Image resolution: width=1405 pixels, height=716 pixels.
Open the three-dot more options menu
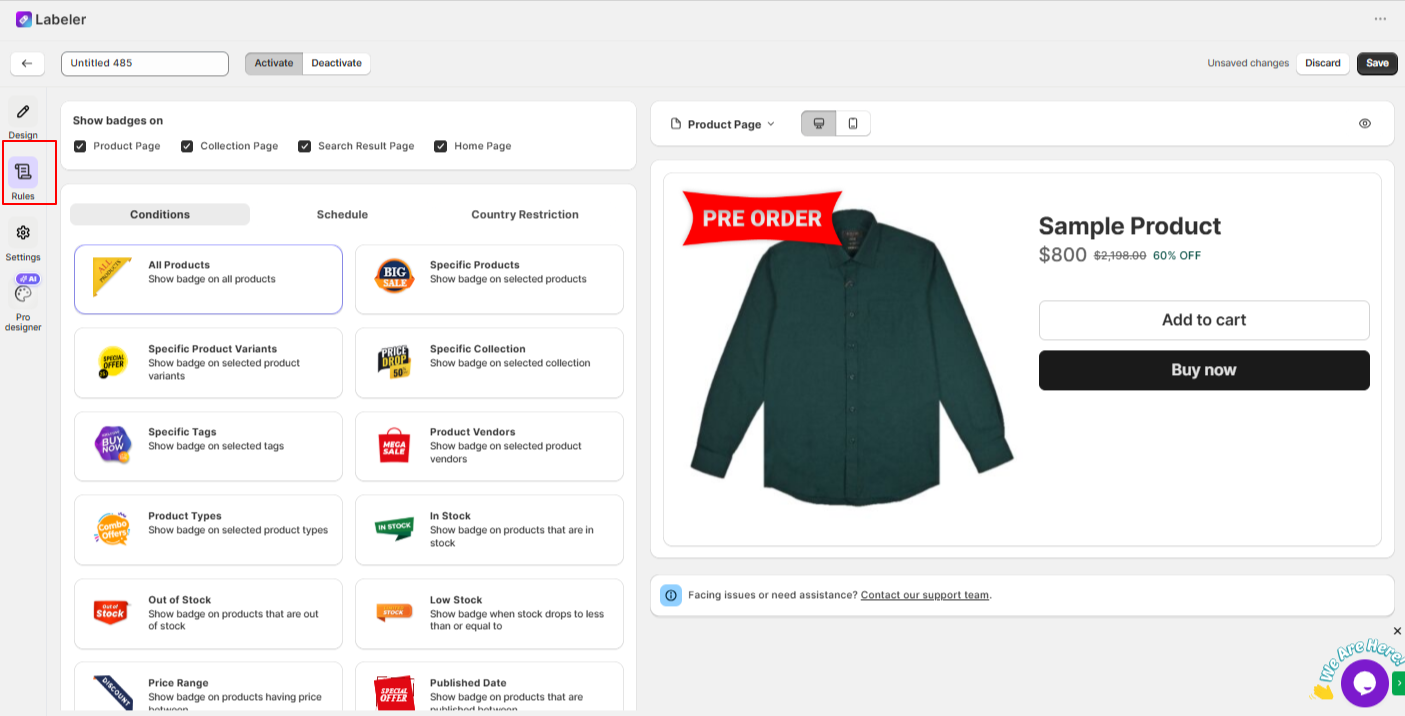pyautogui.click(x=1380, y=19)
